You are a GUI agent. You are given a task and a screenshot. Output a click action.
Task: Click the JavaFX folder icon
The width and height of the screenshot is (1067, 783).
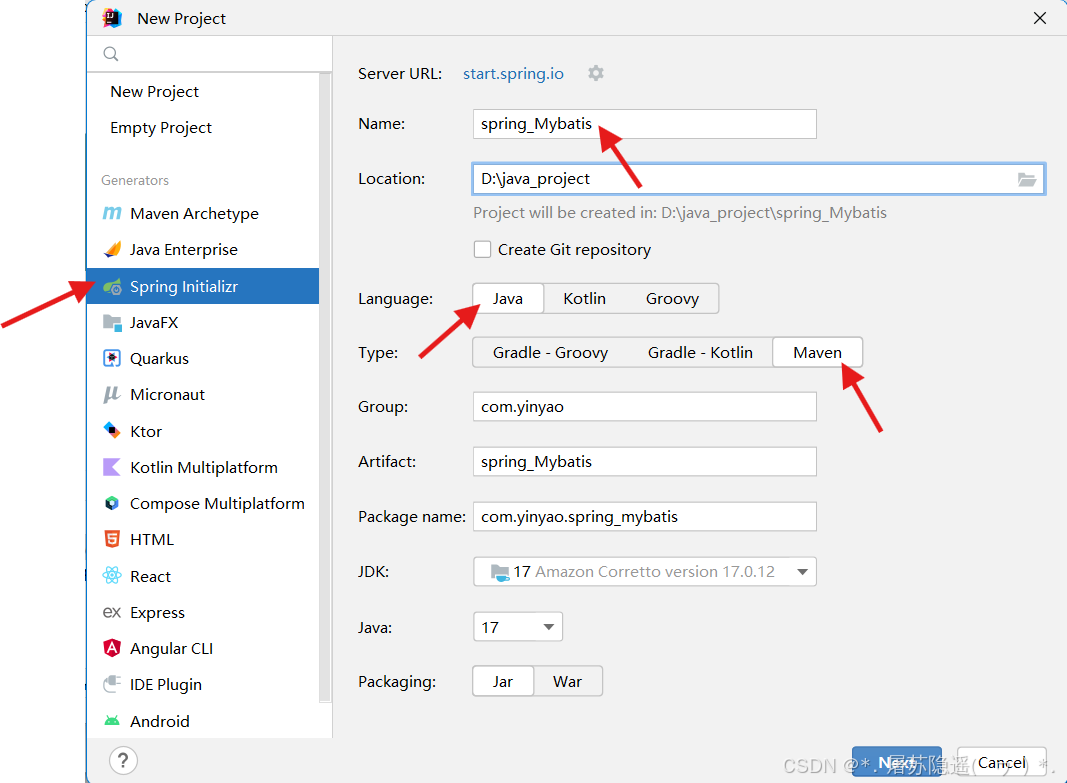click(x=112, y=322)
